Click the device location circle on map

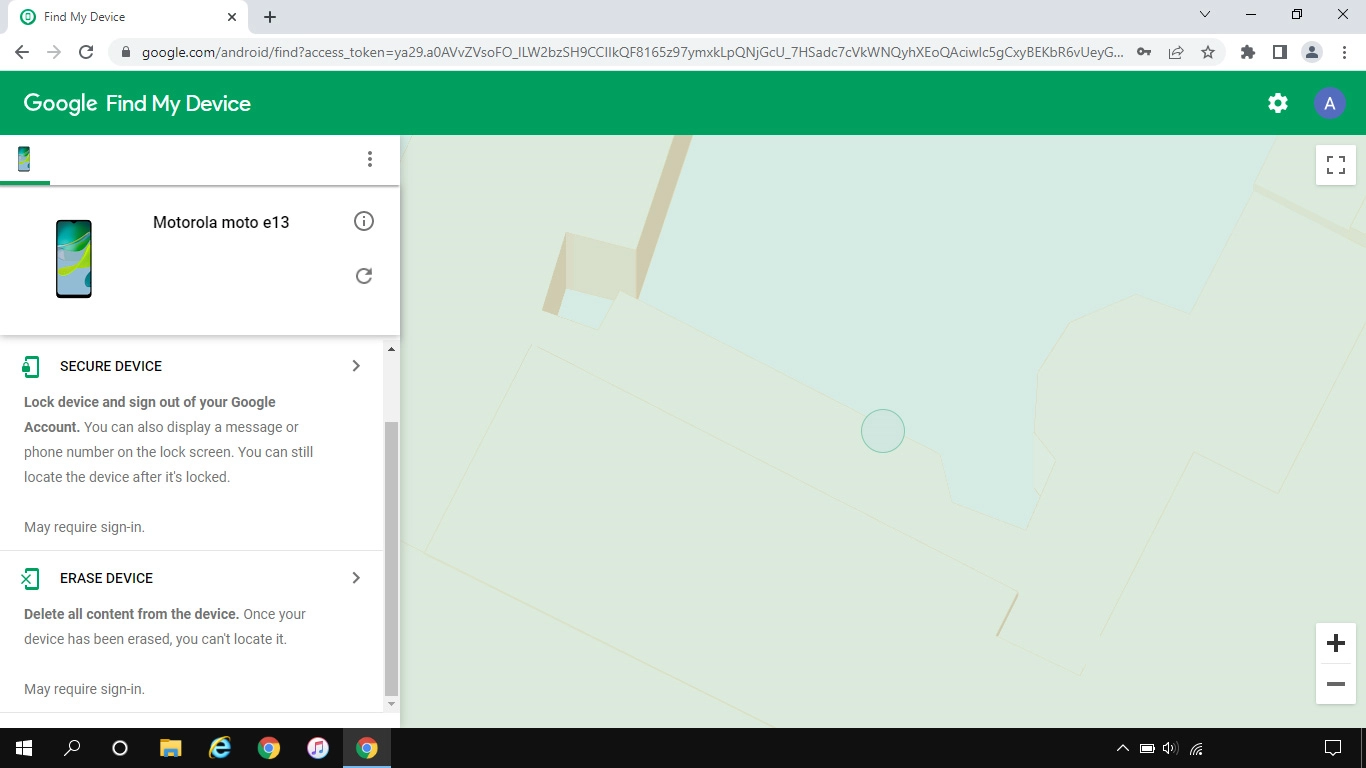point(883,430)
